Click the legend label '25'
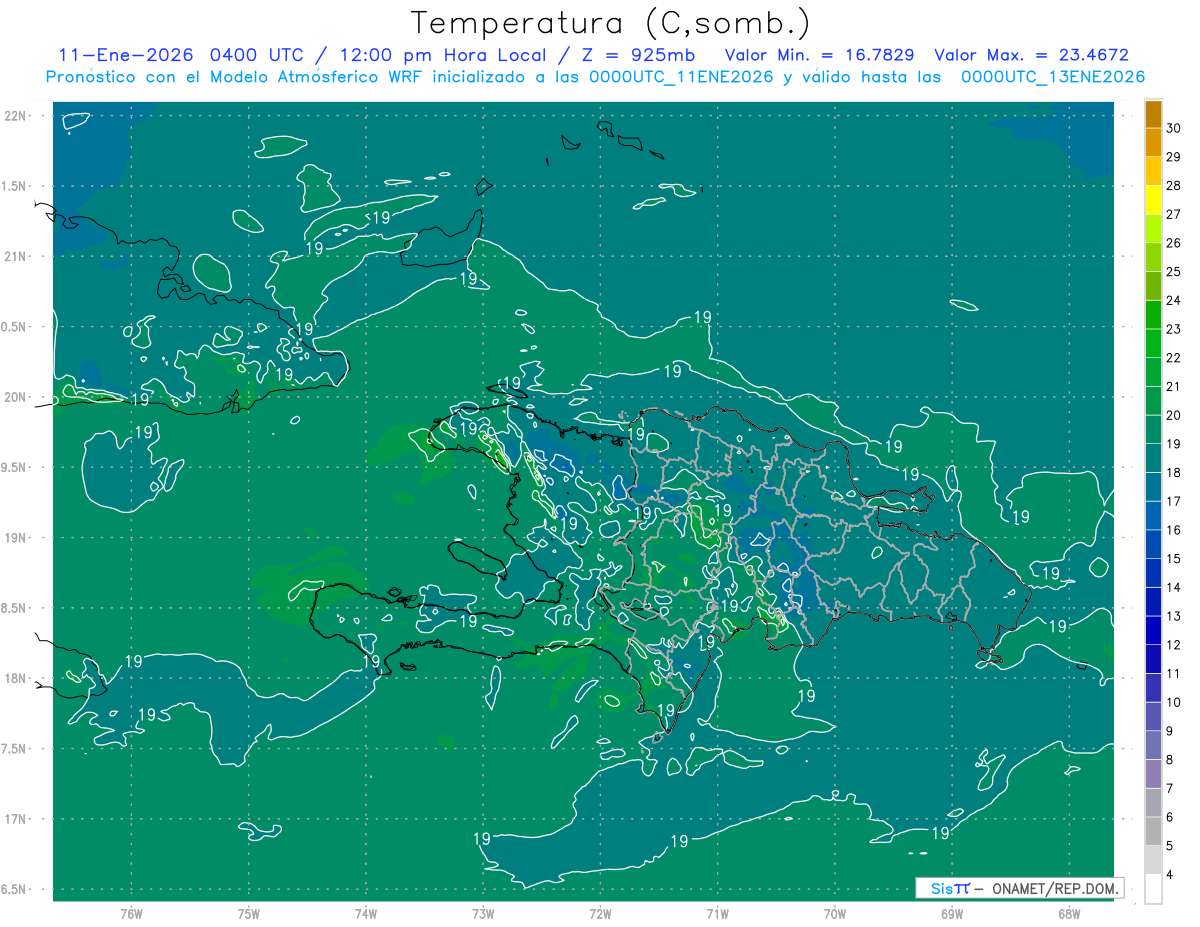Viewport: 1200px width, 927px height. (x=1173, y=272)
